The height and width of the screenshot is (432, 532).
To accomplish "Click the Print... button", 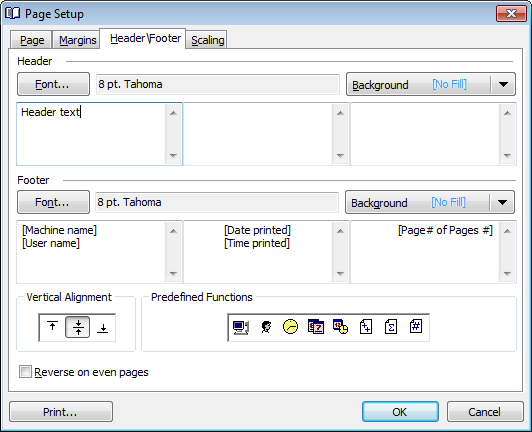I will pyautogui.click(x=61, y=412).
